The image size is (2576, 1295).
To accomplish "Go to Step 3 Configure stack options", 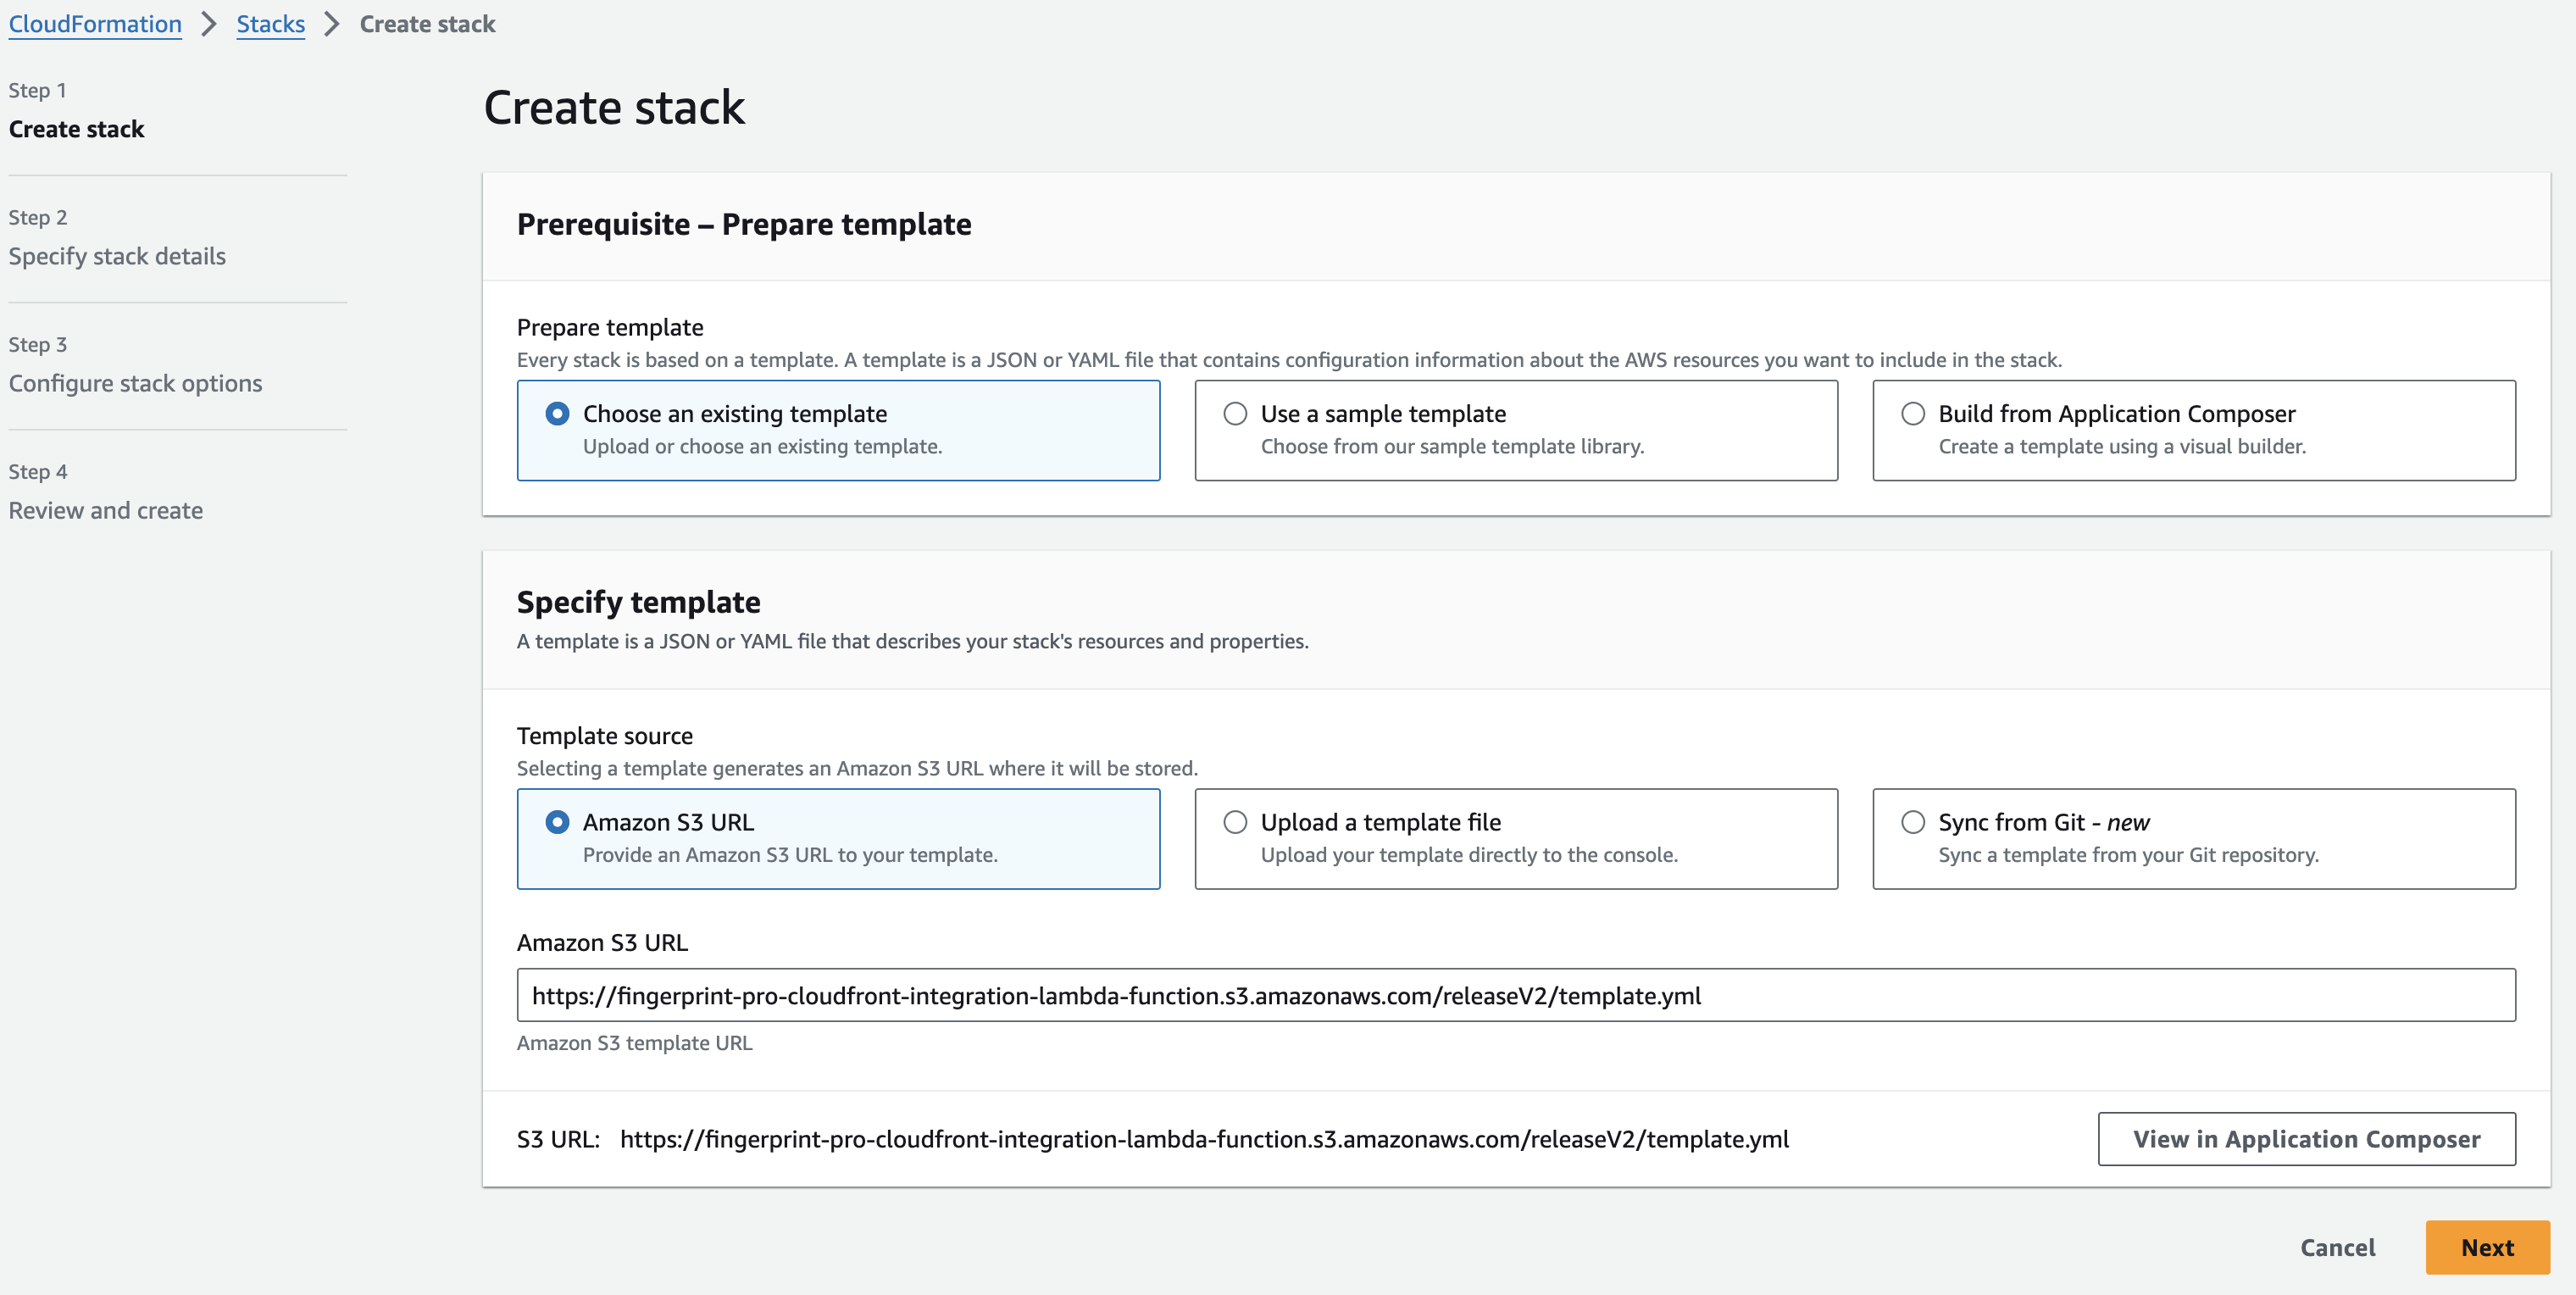I will 136,382.
